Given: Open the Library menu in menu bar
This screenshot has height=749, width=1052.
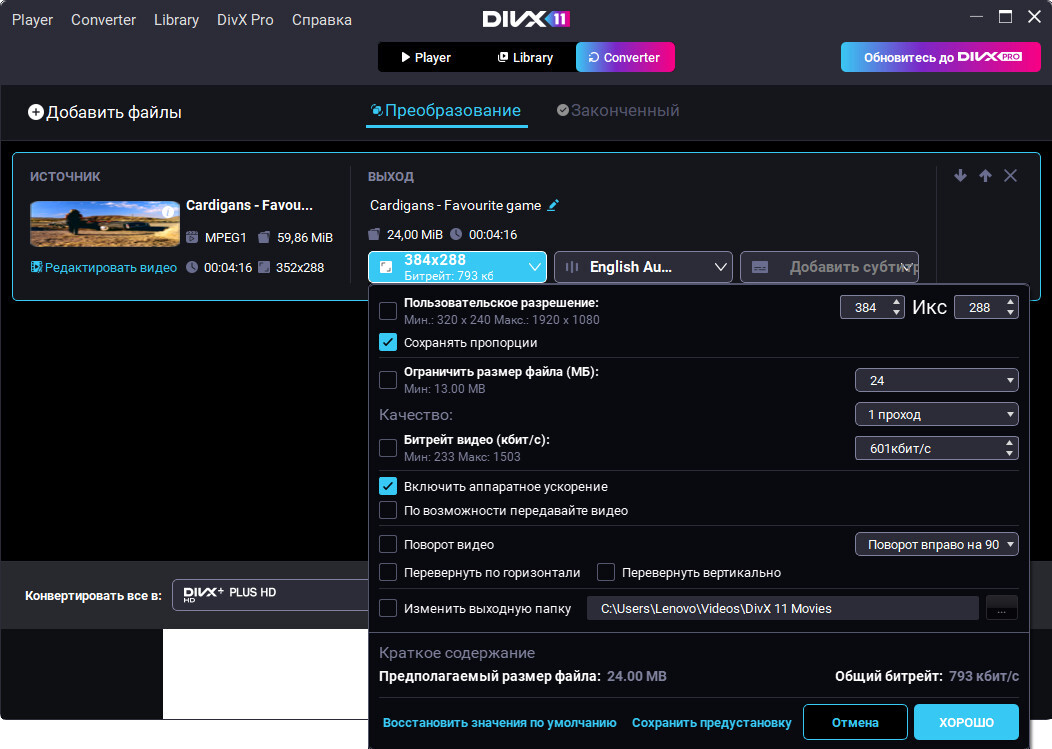Looking at the screenshot, I should 176,19.
